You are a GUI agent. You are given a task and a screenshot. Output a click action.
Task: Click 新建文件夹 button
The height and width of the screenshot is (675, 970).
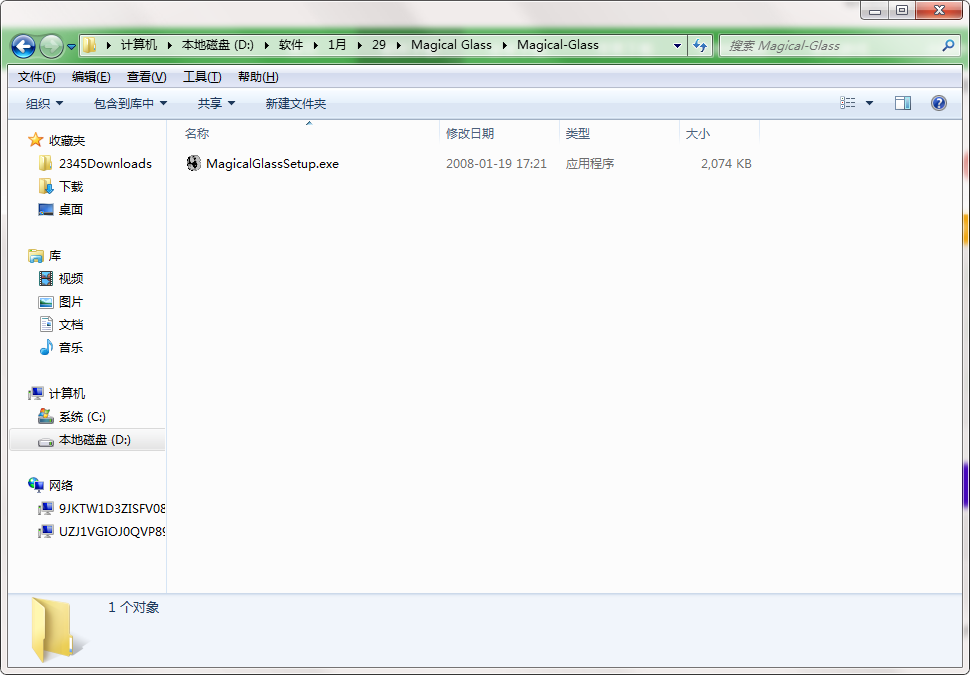coord(296,103)
